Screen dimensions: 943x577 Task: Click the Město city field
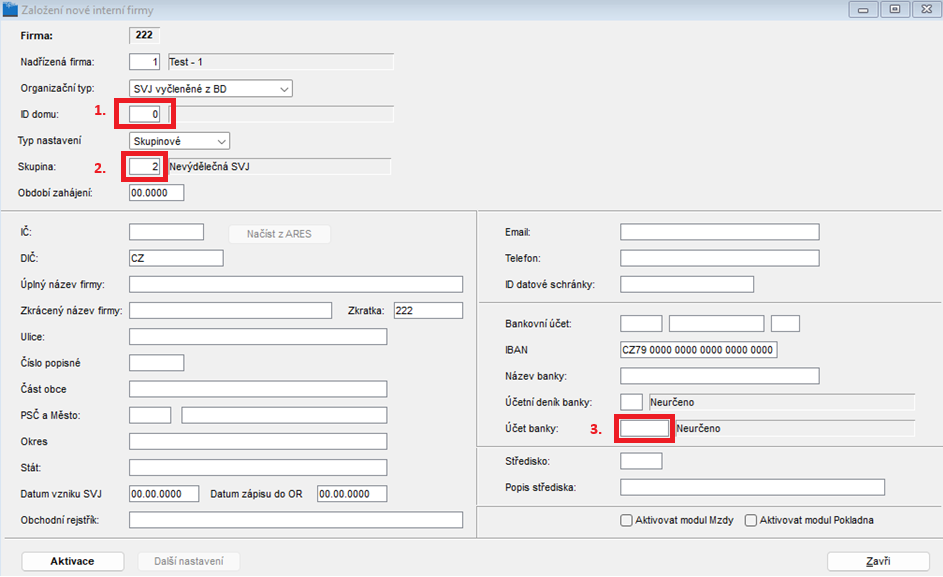284,415
